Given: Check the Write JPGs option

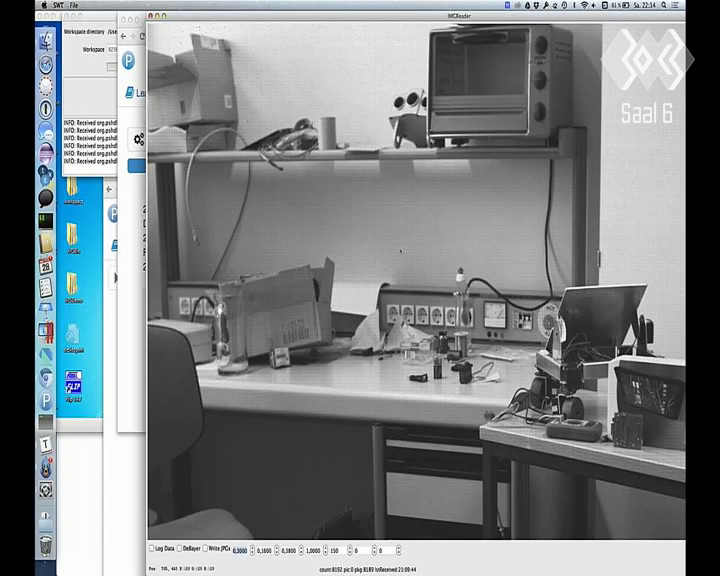Looking at the screenshot, I should [205, 548].
